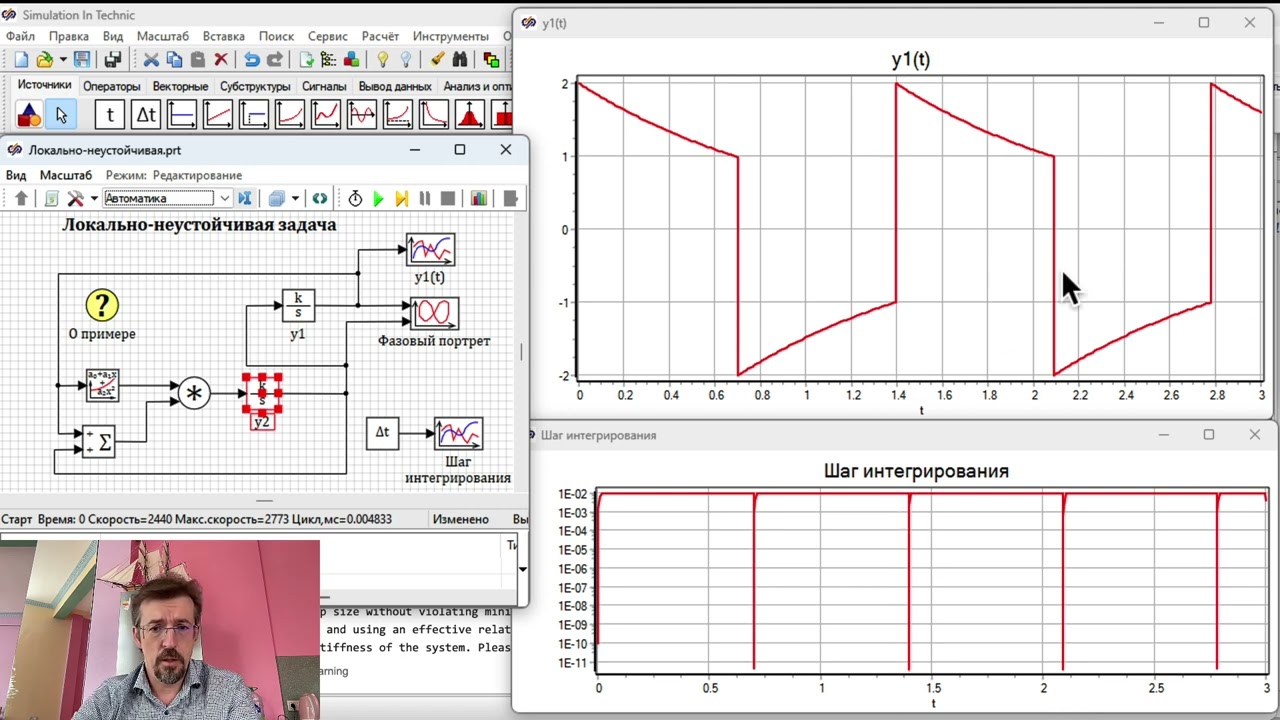Click the summator Σ block
This screenshot has height=720, width=1280.
(98, 441)
